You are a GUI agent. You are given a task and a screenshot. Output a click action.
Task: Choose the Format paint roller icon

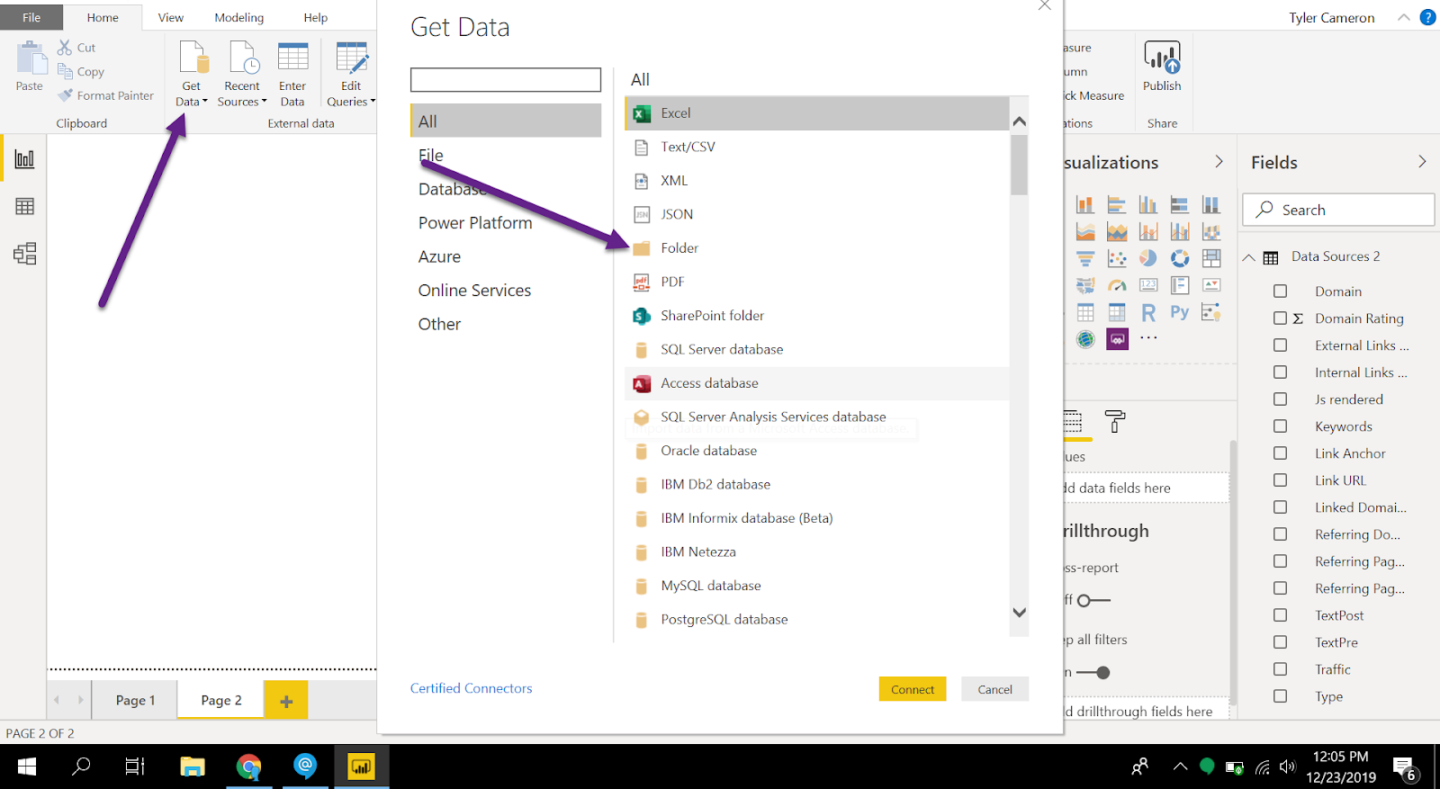point(1115,422)
